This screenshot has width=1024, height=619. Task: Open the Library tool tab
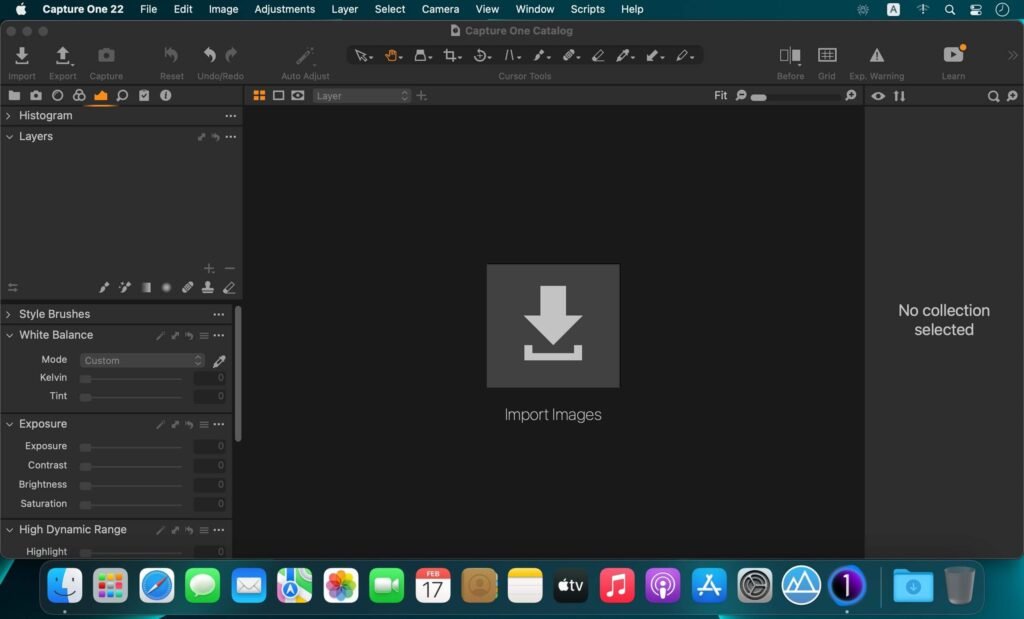point(14,95)
